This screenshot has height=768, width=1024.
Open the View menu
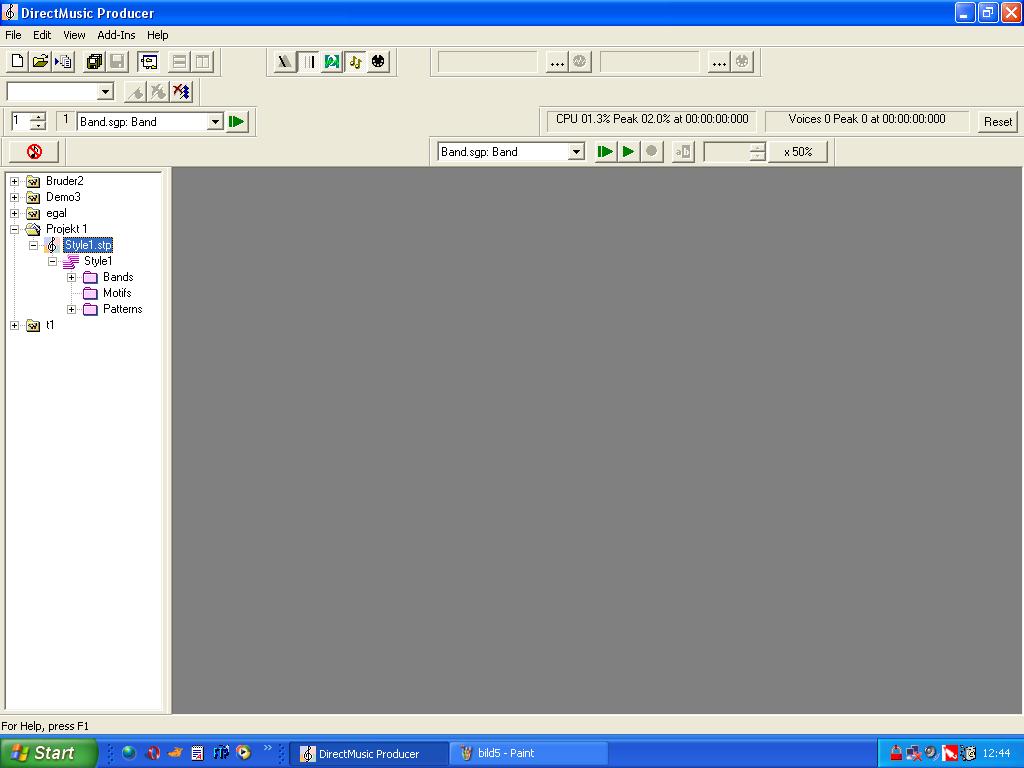(74, 35)
